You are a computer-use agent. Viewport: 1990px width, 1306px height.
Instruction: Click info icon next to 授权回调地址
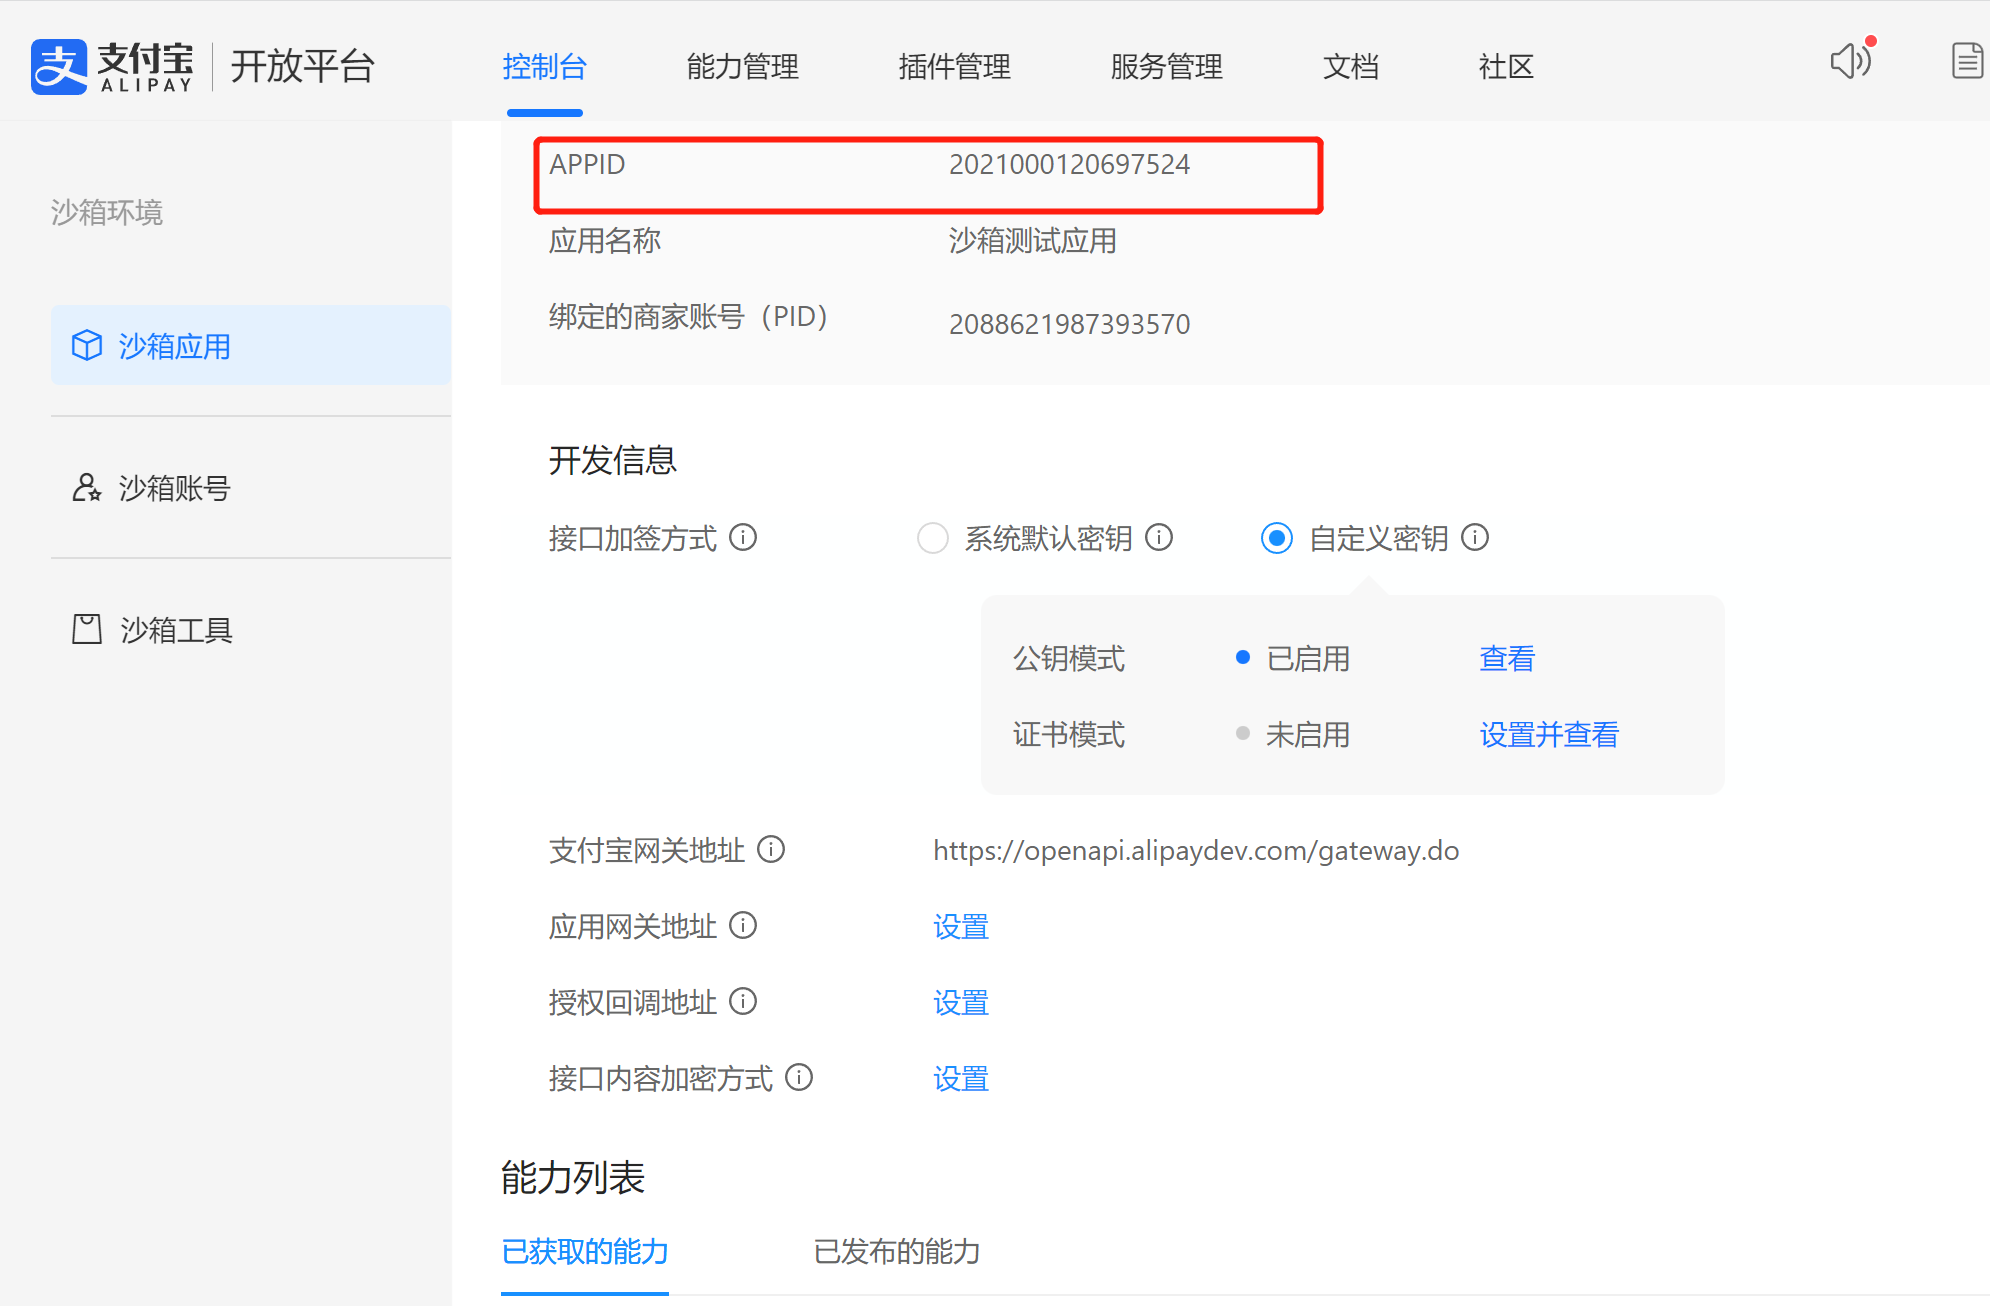point(743,1002)
